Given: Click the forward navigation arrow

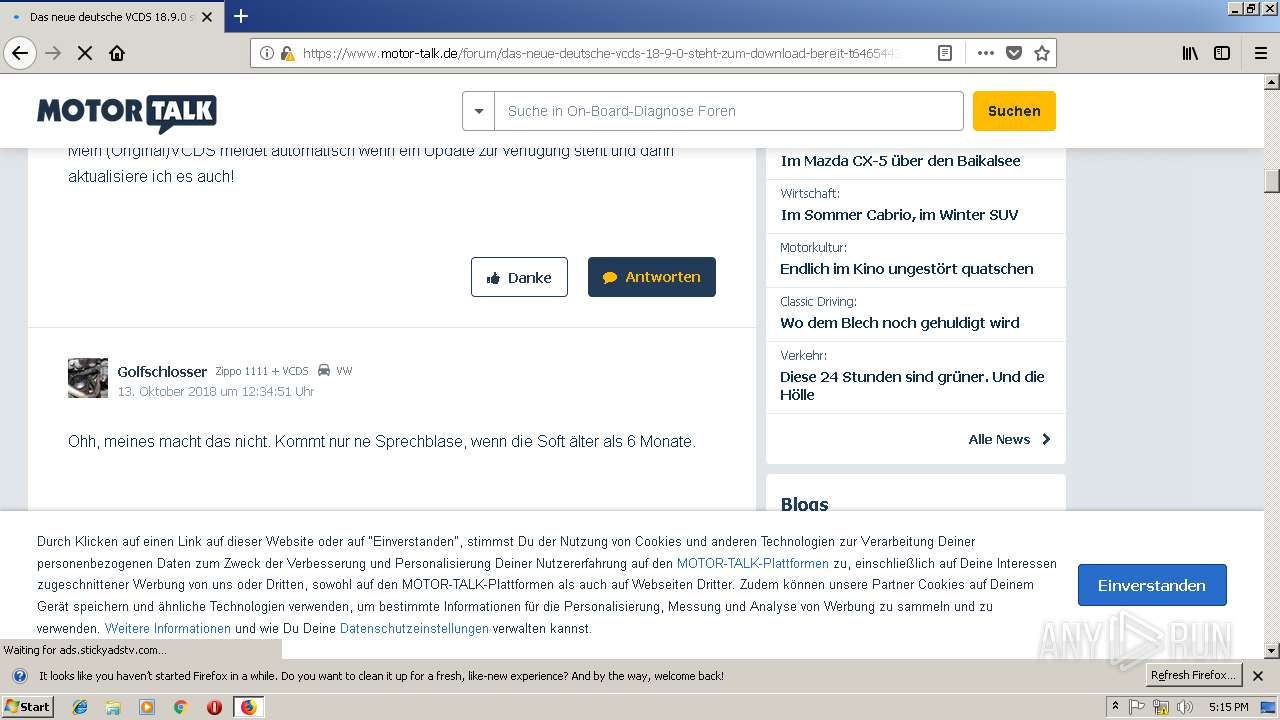Looking at the screenshot, I should (x=53, y=53).
